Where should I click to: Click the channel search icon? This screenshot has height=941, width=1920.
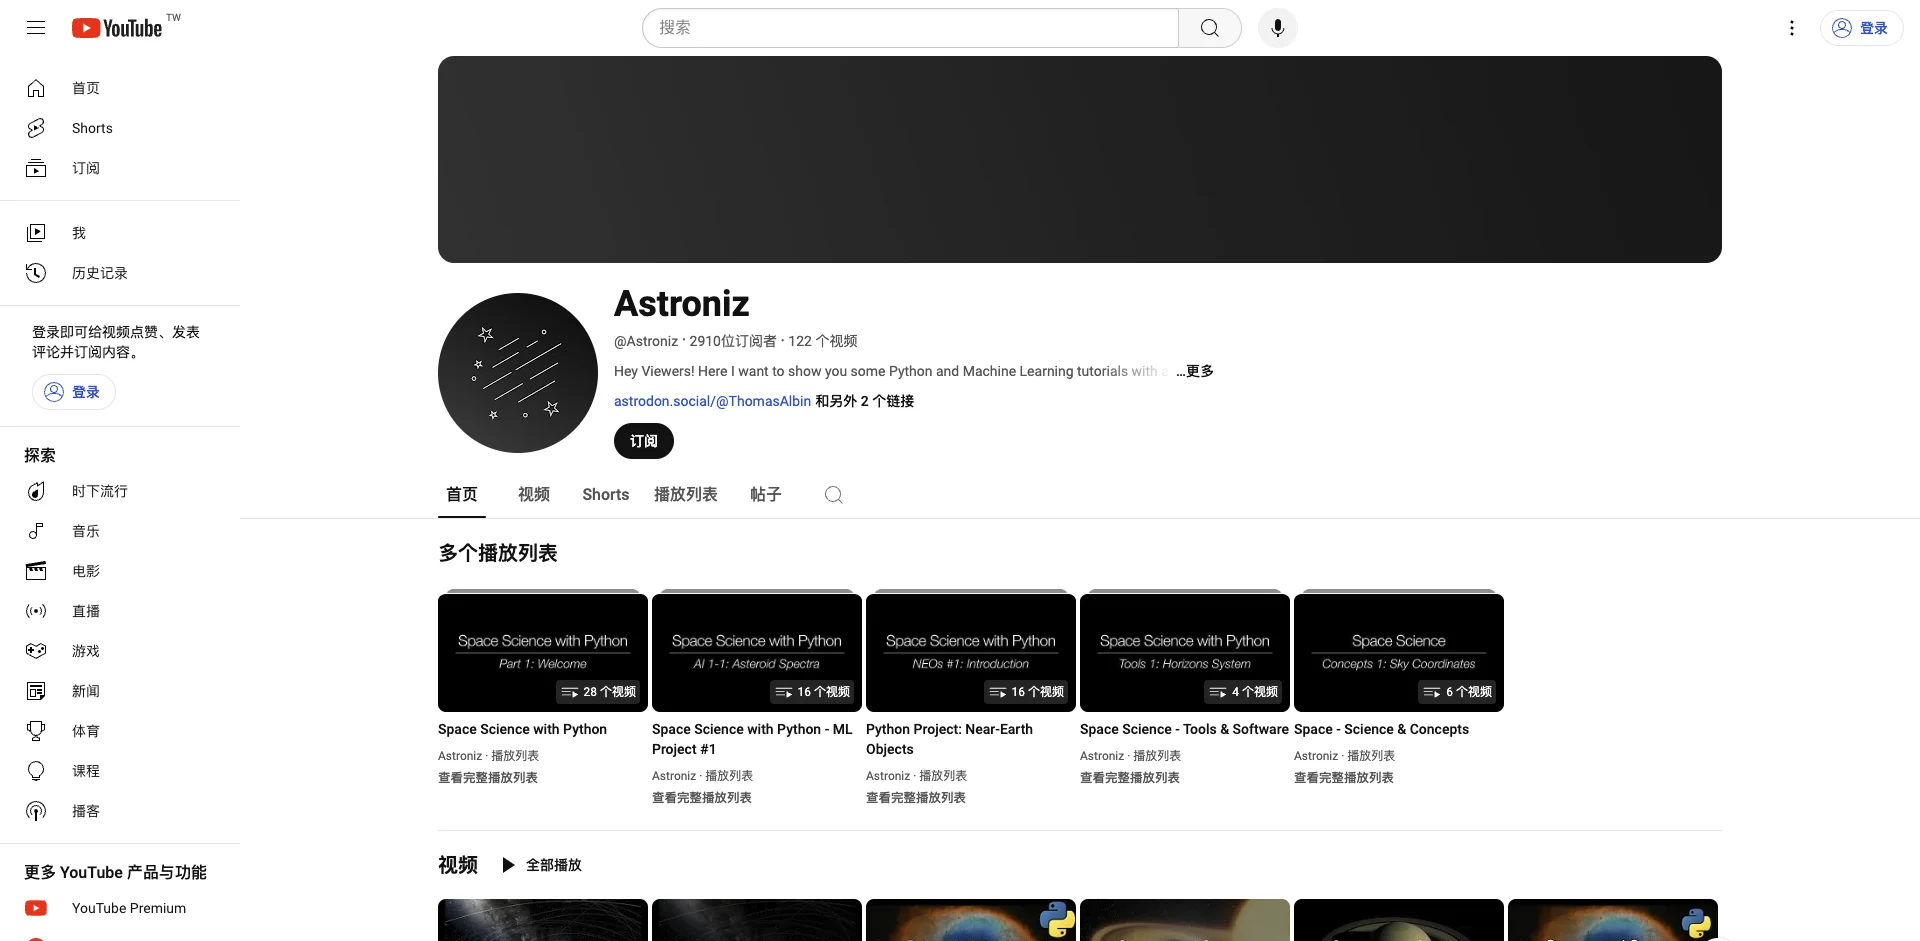click(834, 495)
